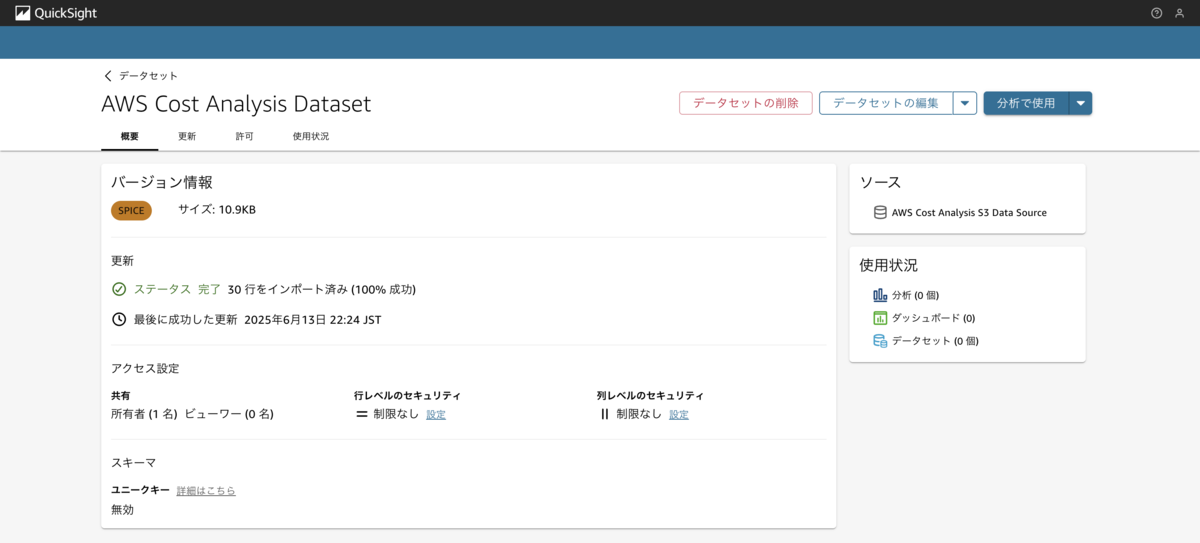Click the 分析で使用 button
Screen dimensions: 1200x543
pos(1026,103)
